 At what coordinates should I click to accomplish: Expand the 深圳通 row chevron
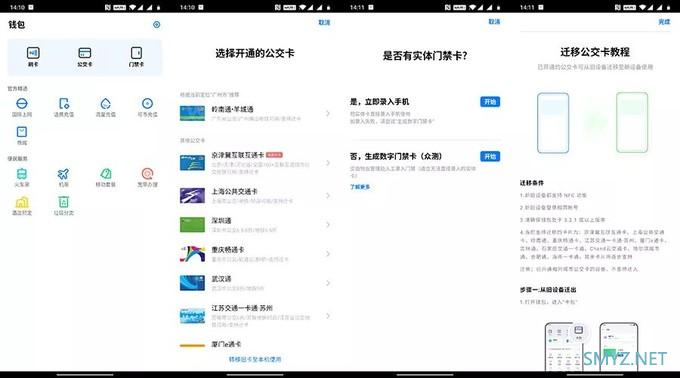(x=328, y=225)
